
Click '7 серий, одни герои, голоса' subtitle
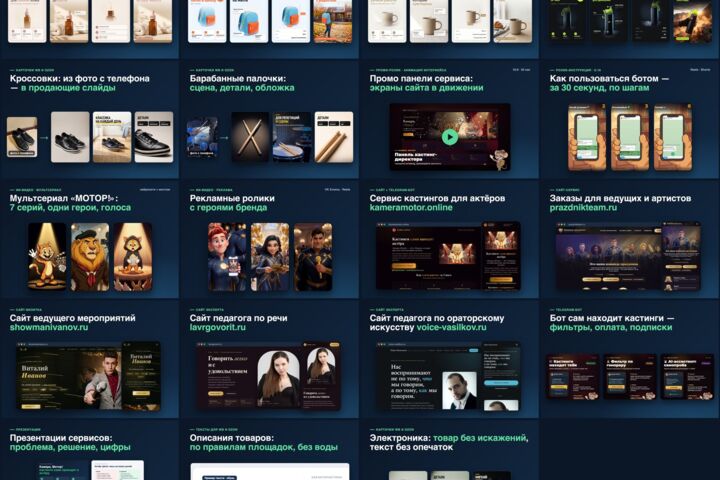pyautogui.click(x=70, y=208)
